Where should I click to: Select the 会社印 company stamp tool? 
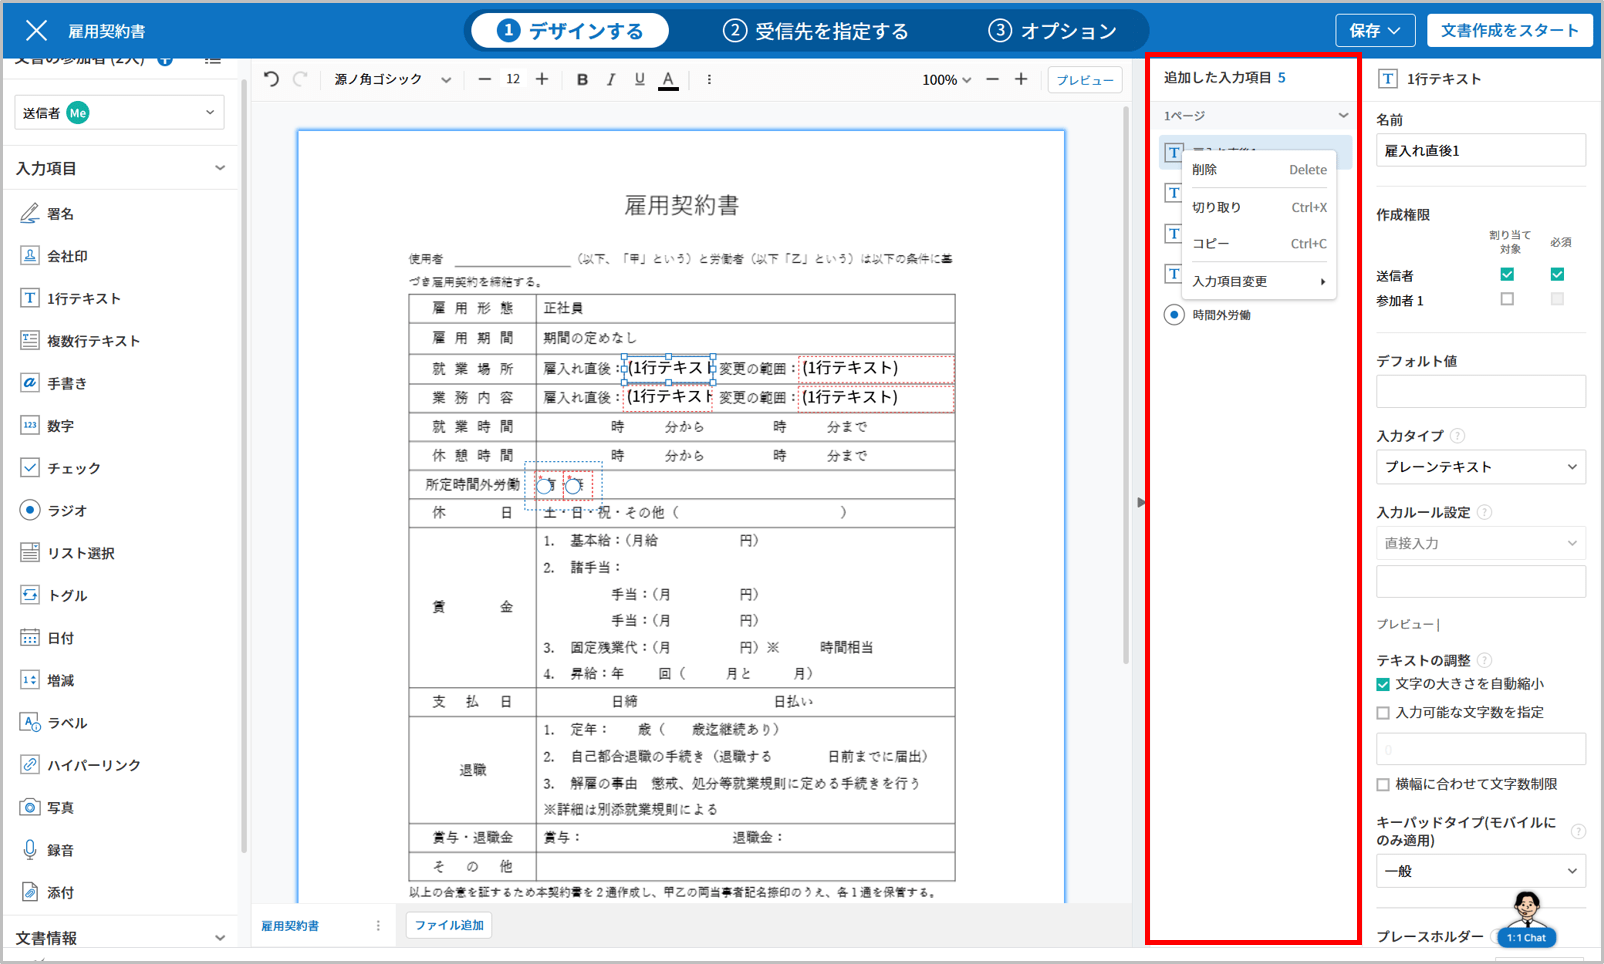point(66,256)
